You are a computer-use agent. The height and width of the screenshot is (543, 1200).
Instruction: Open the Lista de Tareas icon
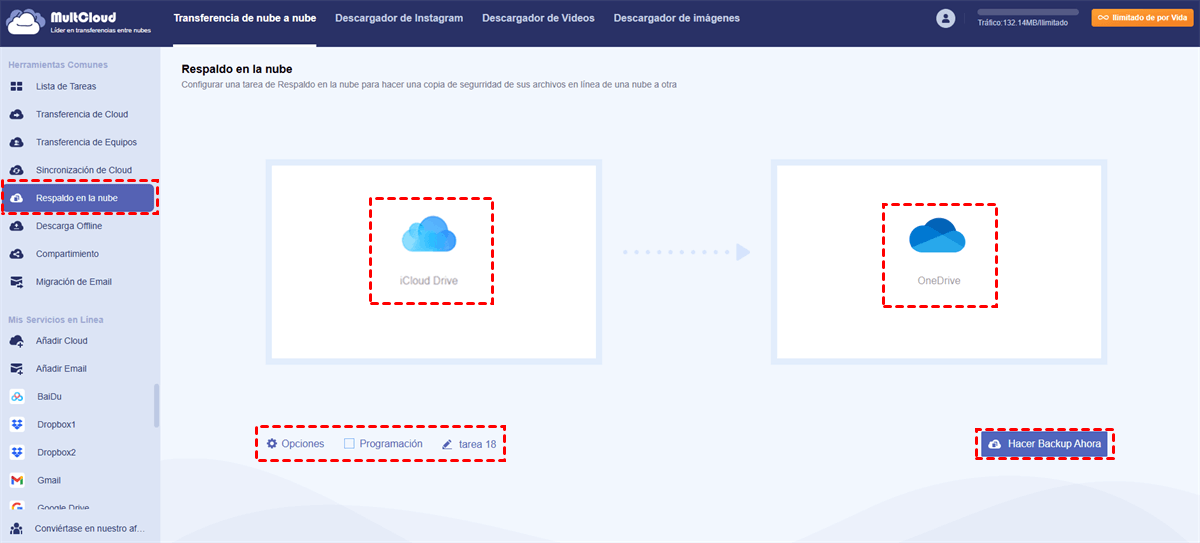[17, 86]
